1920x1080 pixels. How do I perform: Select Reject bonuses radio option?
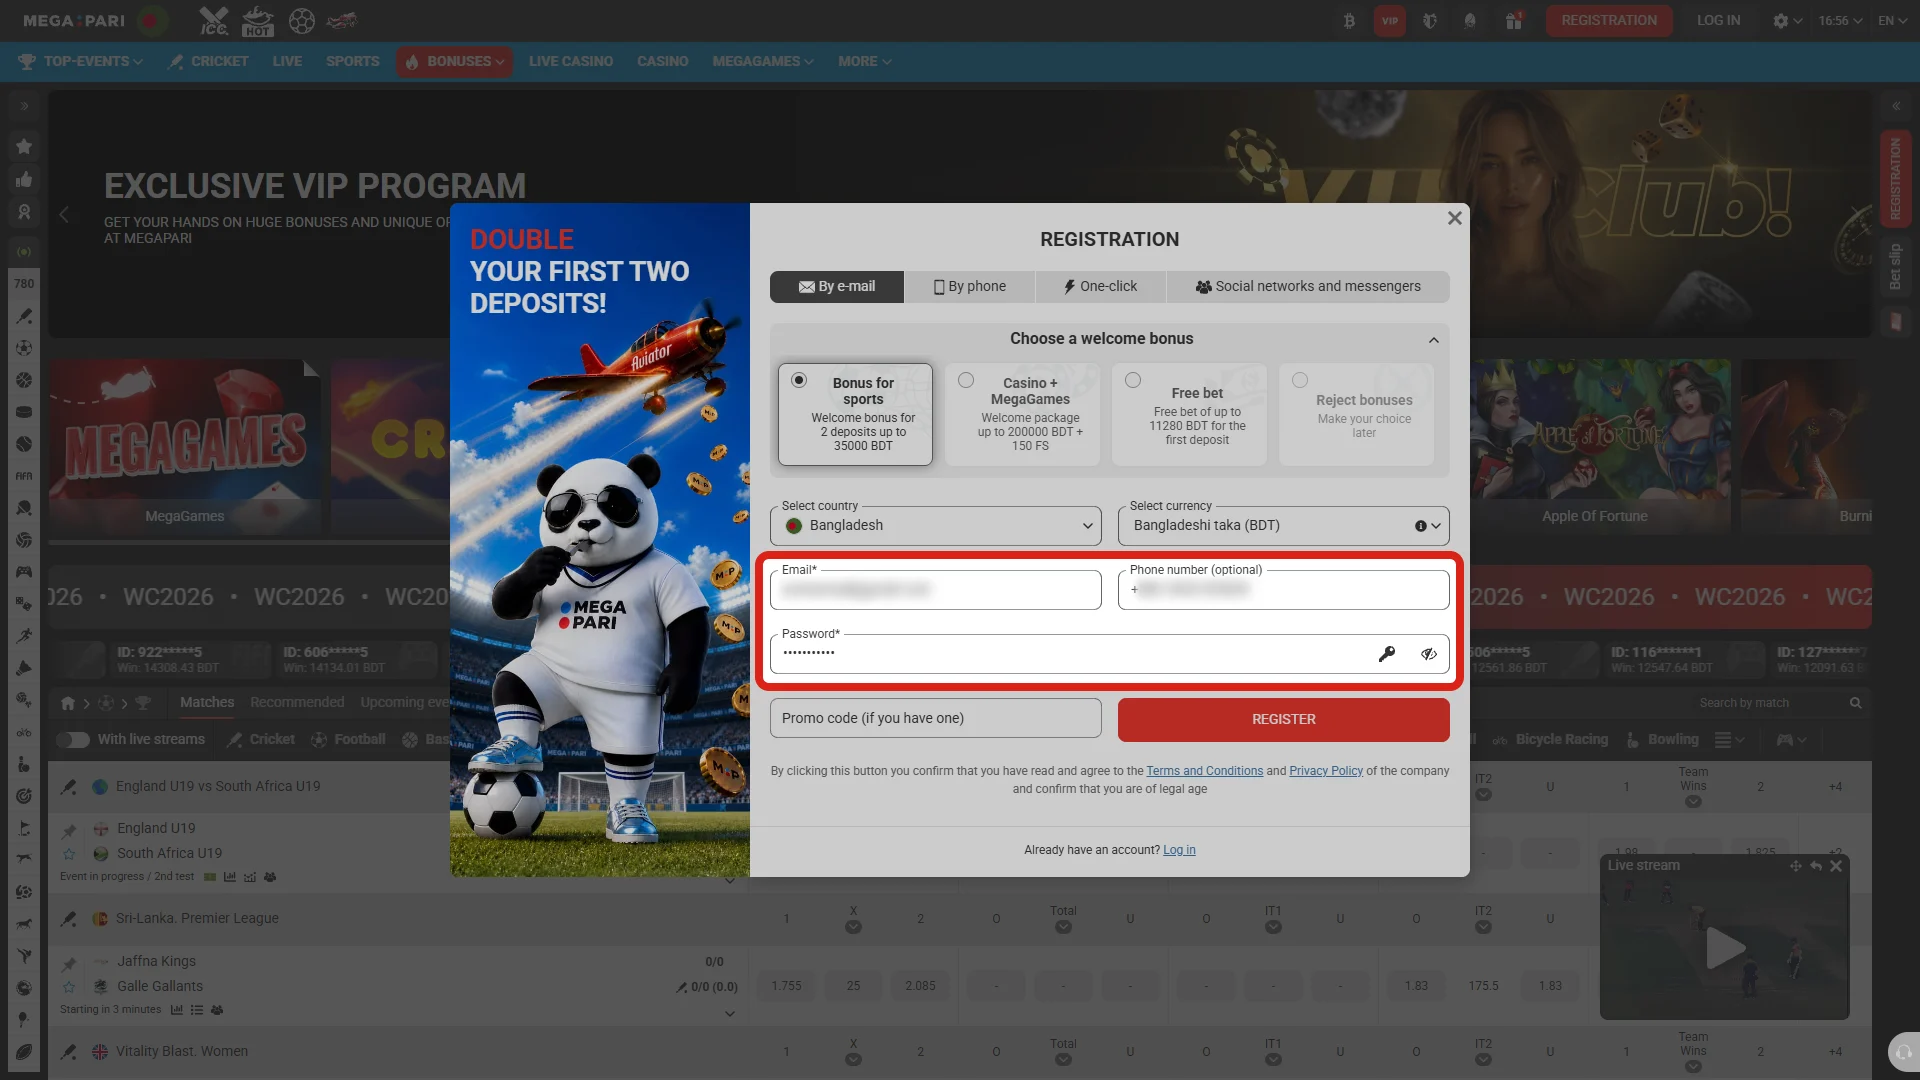1300,380
